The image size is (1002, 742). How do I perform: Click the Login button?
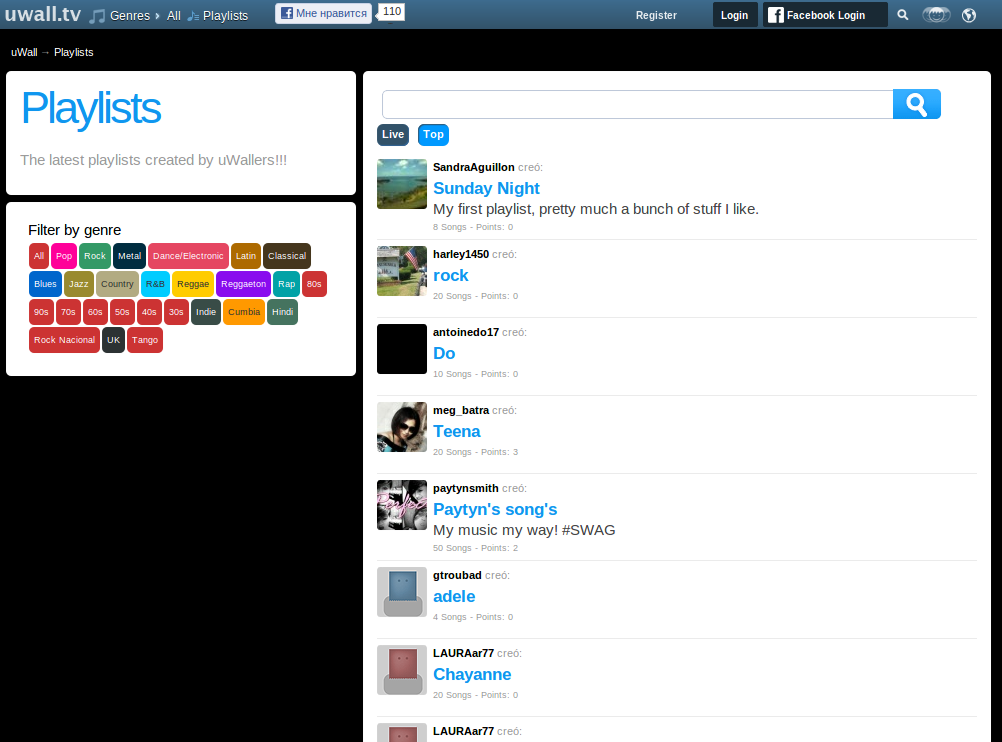click(734, 15)
